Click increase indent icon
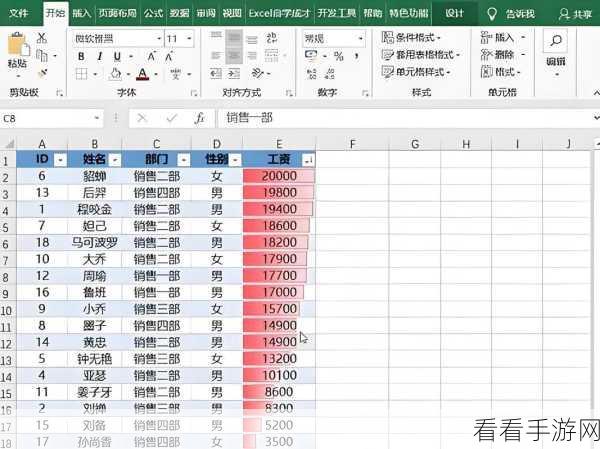Image resolution: width=600 pixels, height=449 pixels. 234,73
